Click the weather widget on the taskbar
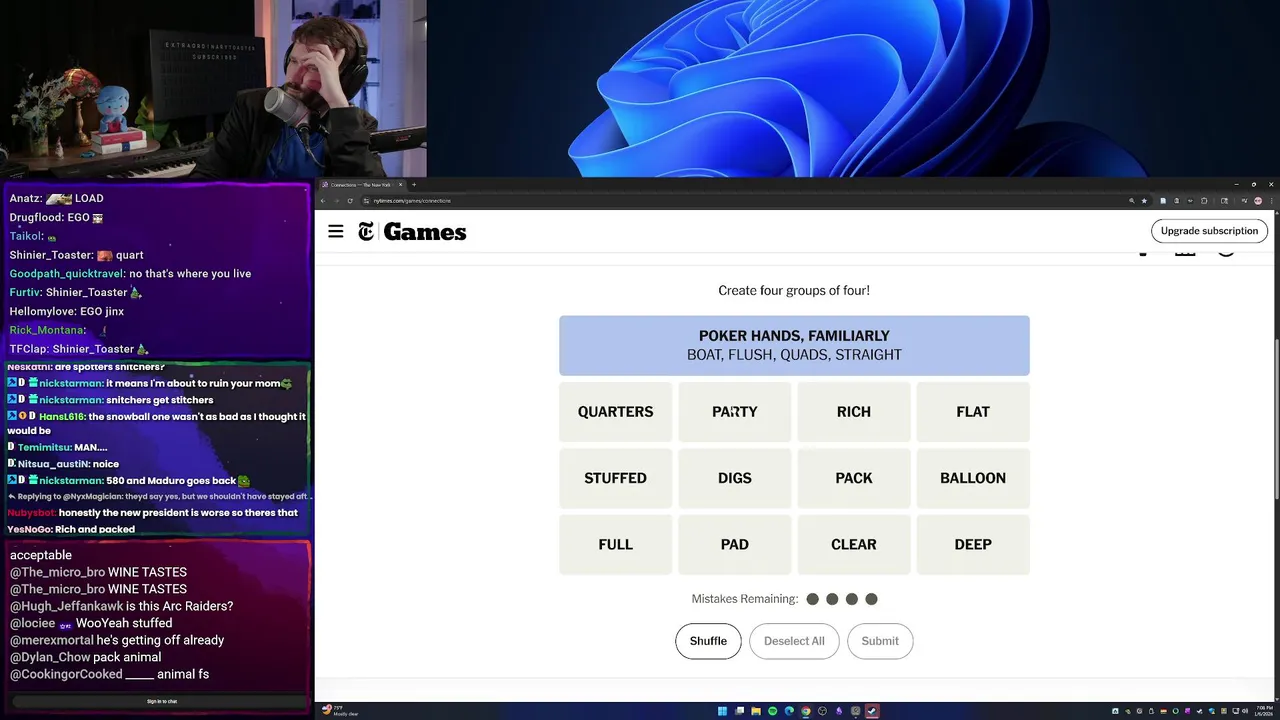The width and height of the screenshot is (1280, 720). [340, 710]
